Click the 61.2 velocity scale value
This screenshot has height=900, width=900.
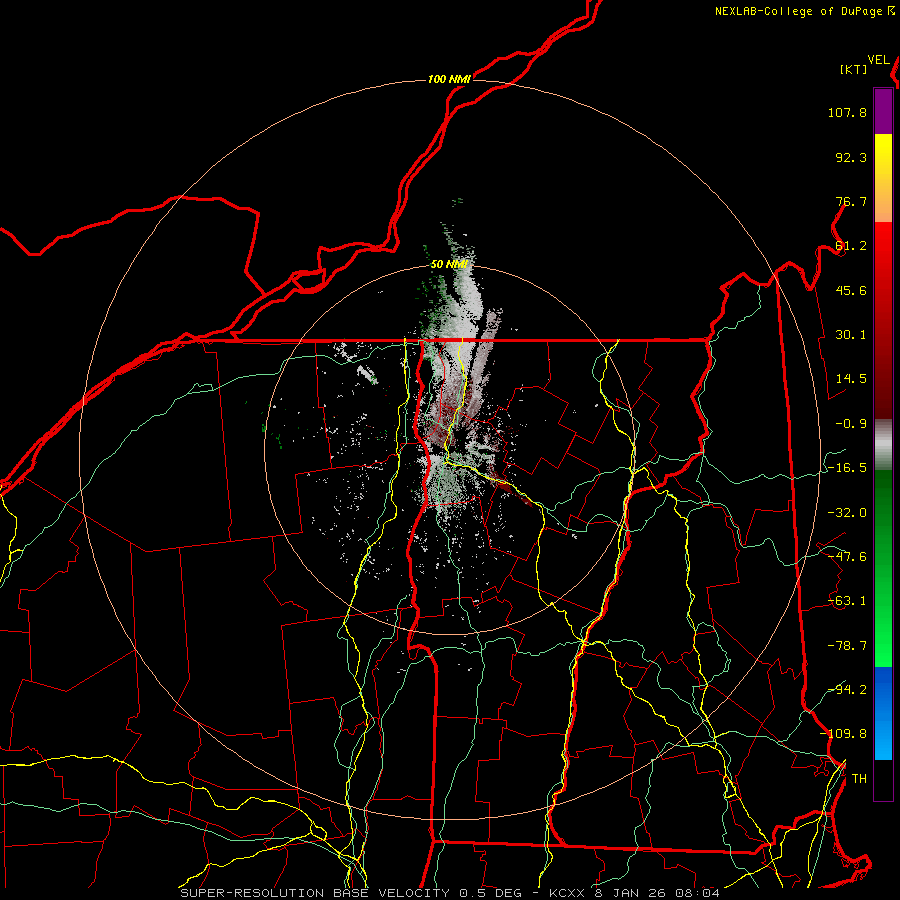click(851, 246)
